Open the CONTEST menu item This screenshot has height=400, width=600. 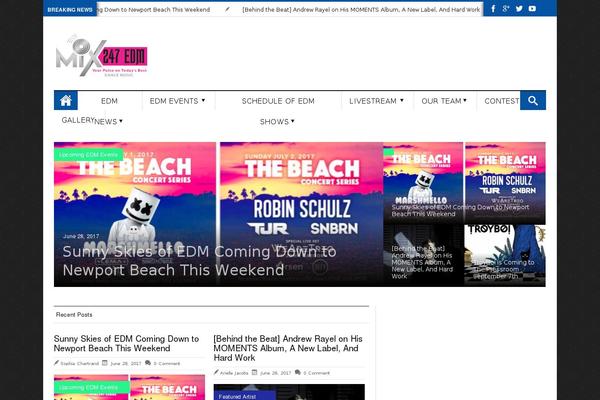502,101
